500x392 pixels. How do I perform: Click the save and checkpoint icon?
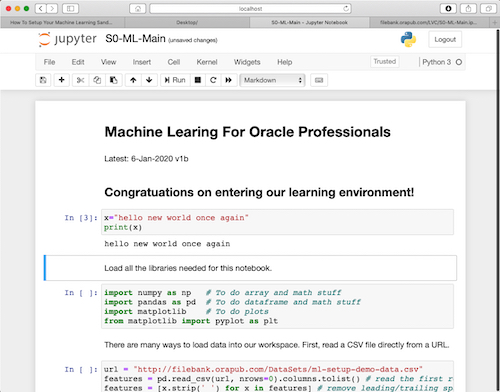(43, 80)
